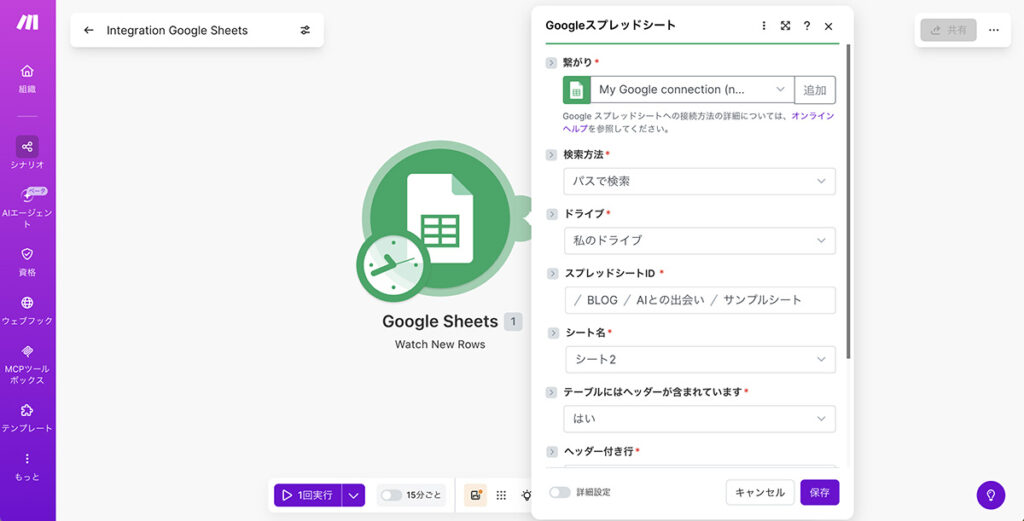
Task: Open the 組織 home section
Action: tap(27, 78)
